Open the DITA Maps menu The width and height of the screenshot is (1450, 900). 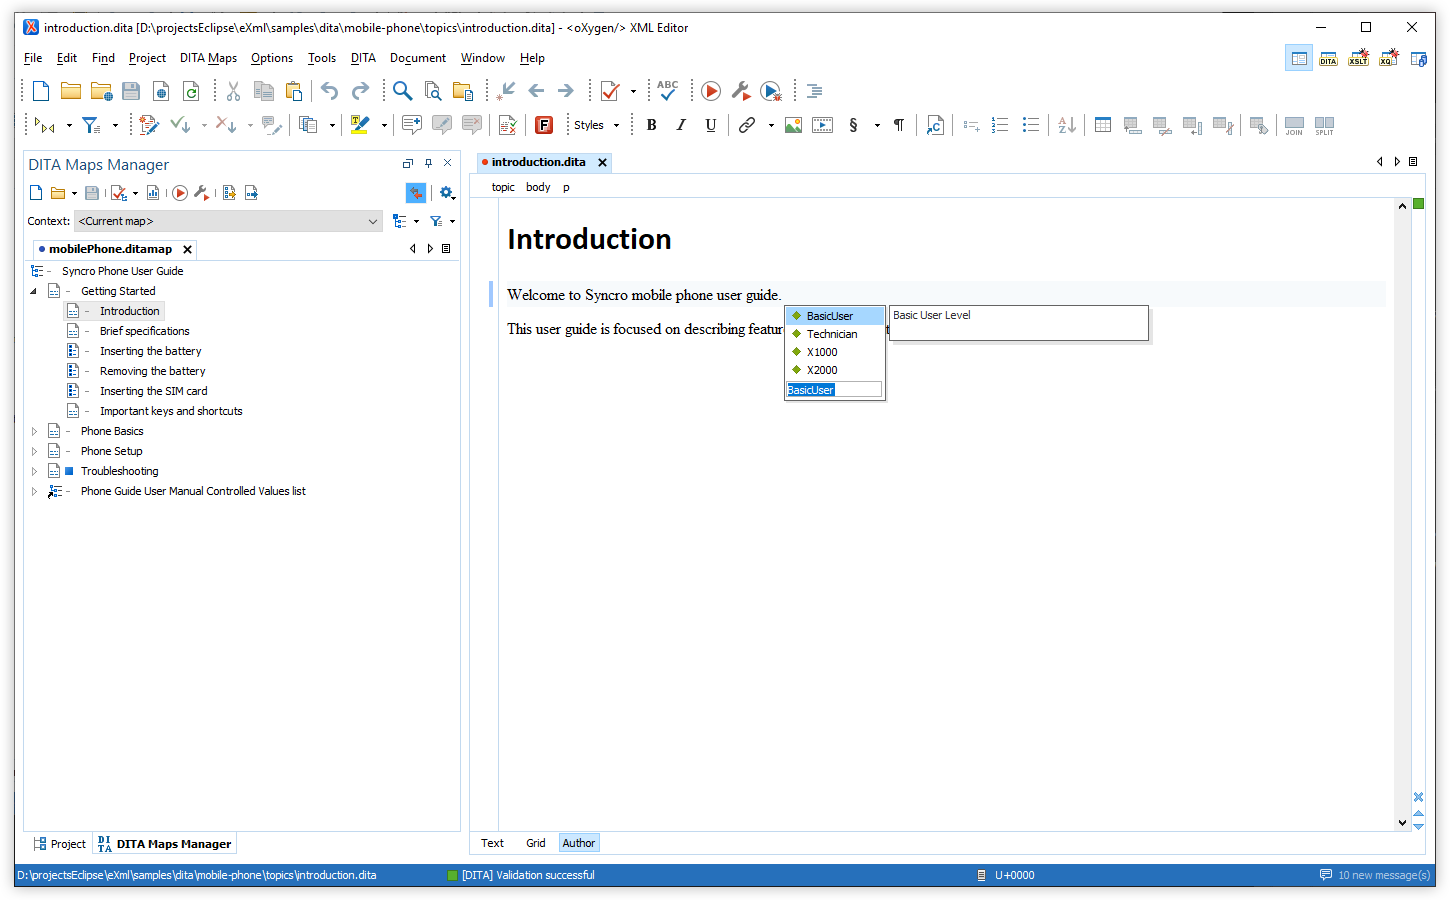[x=208, y=58]
